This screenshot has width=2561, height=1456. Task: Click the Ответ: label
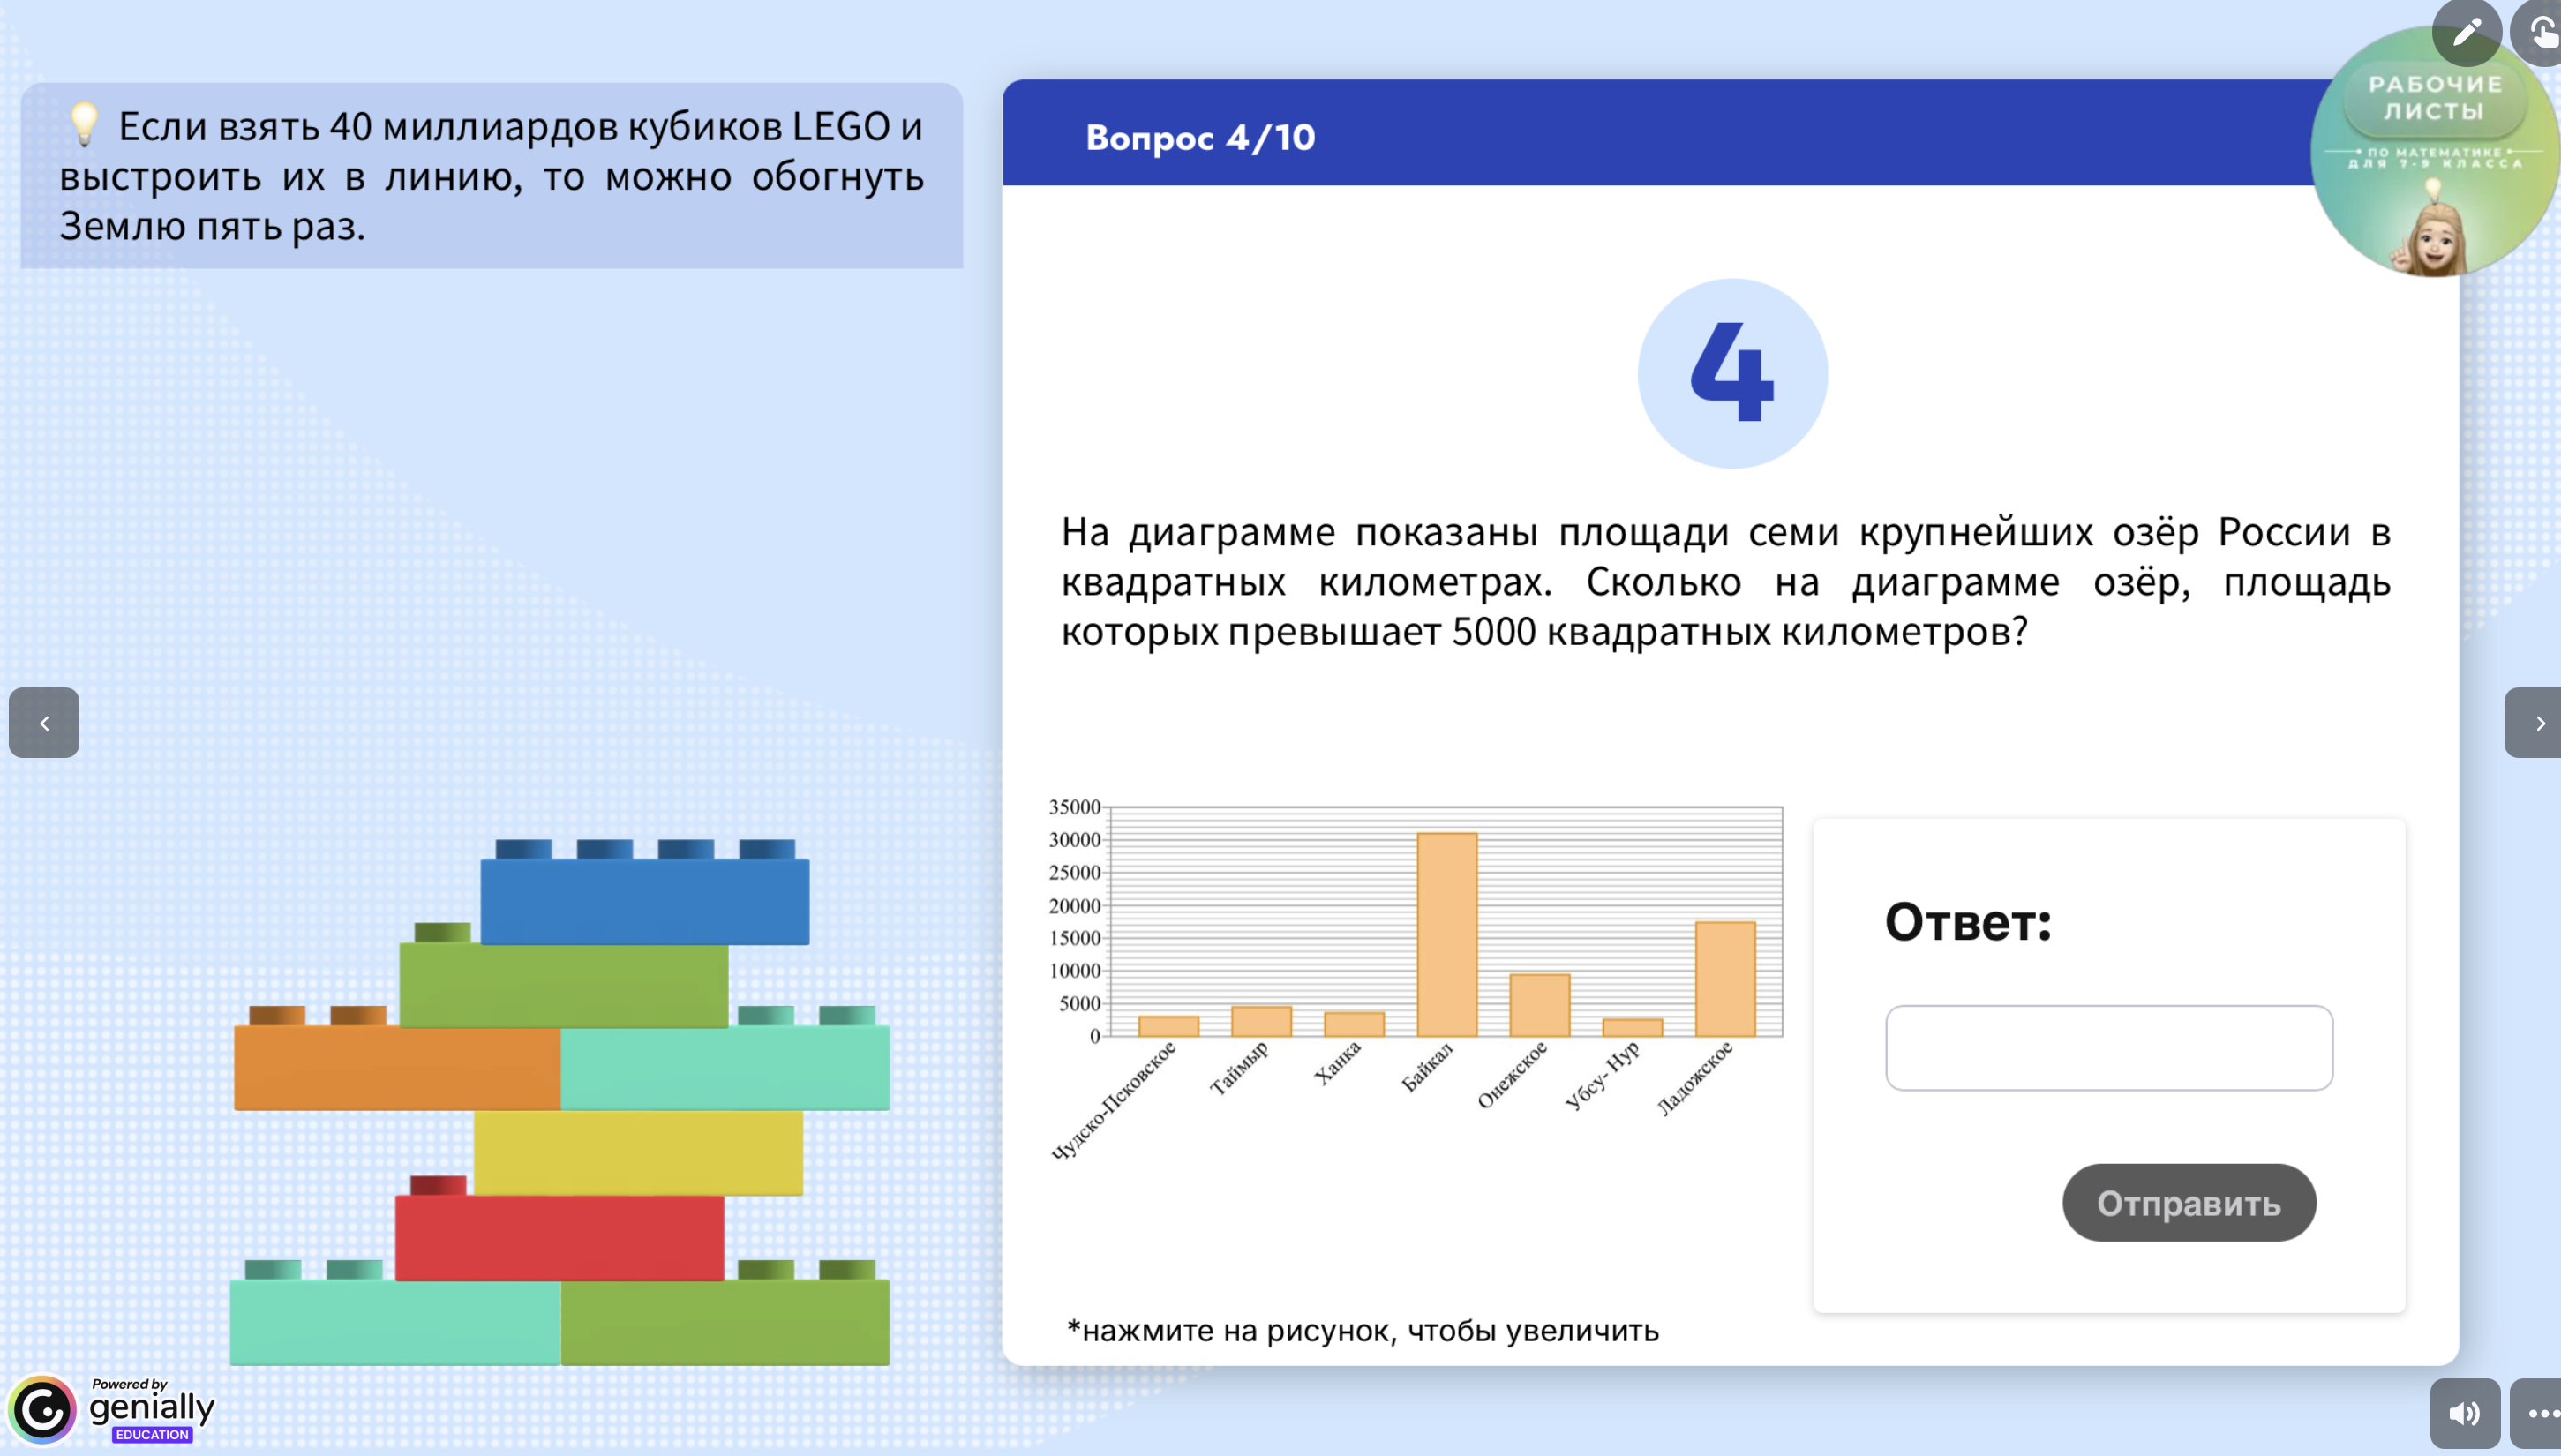pos(1968,922)
